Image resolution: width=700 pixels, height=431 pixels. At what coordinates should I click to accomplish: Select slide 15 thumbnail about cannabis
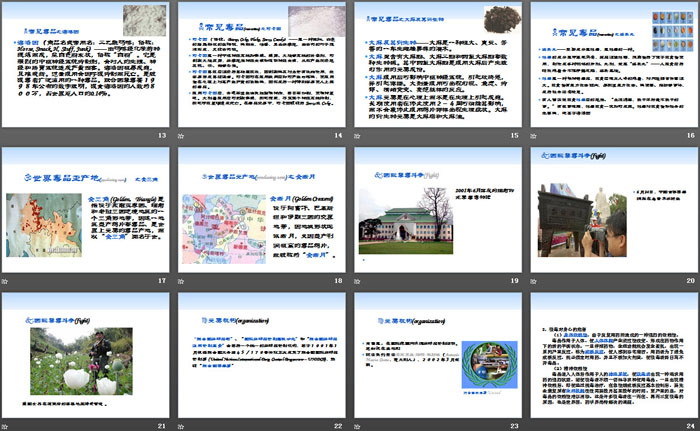438,65
